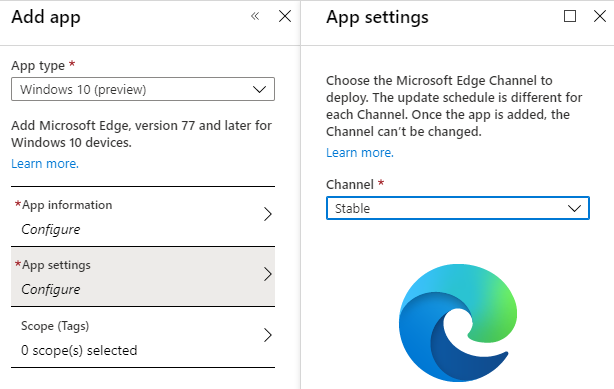This screenshot has width=614, height=389.
Task: Open the Scope (Tags) row
Action: coord(143,337)
